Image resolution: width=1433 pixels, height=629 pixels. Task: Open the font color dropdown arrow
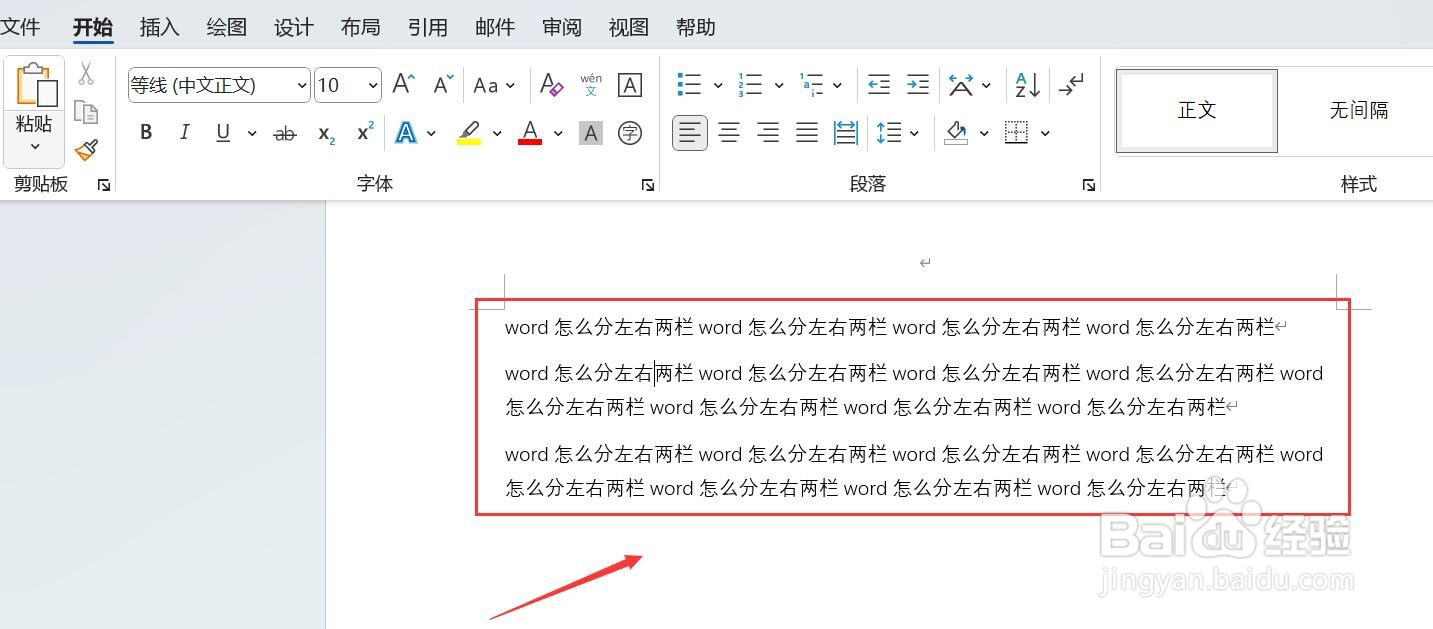[x=557, y=132]
